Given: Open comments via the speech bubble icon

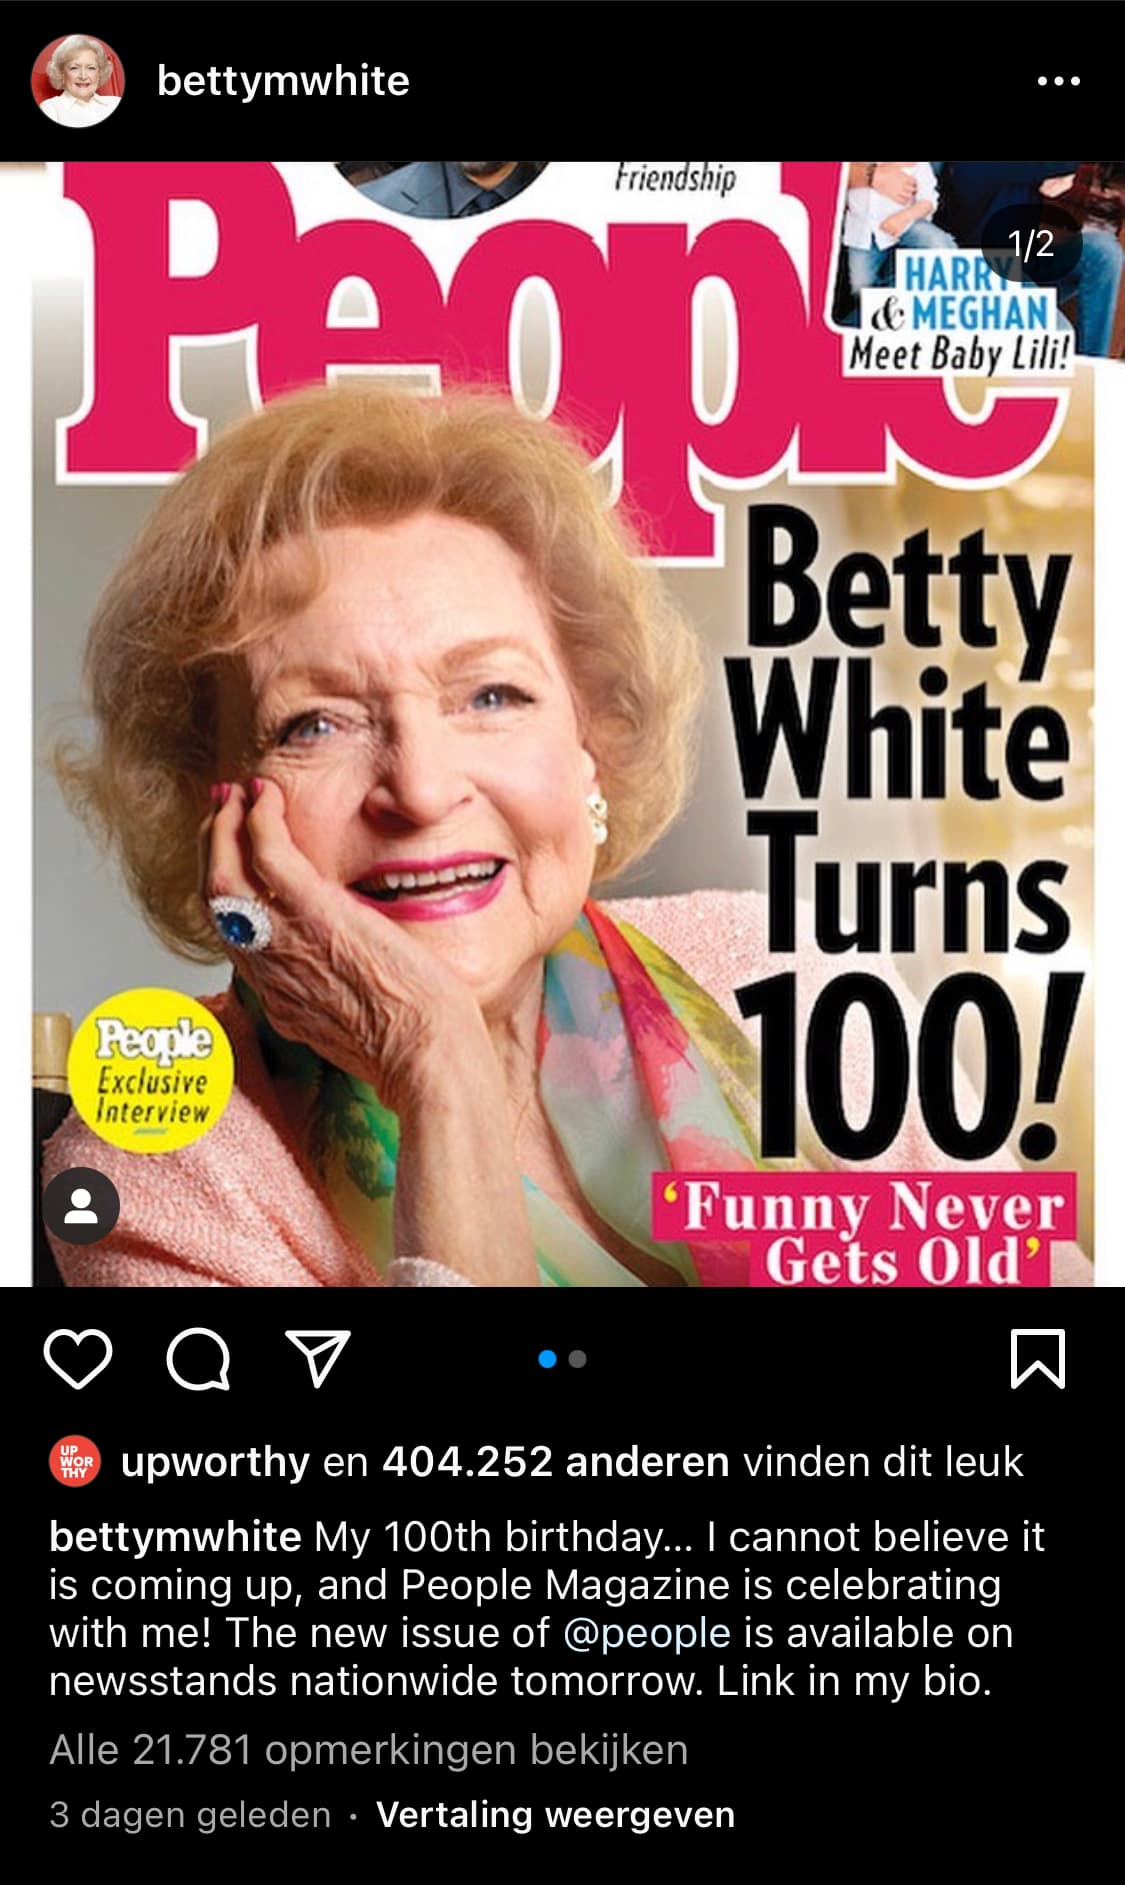Looking at the screenshot, I should coord(198,1359).
